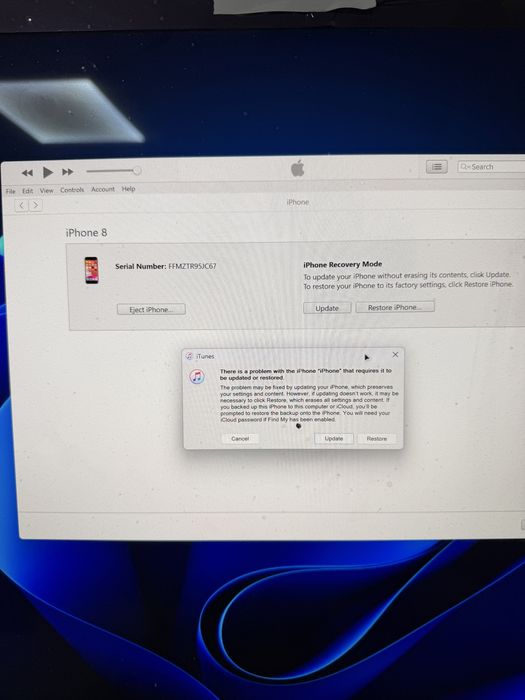This screenshot has height=700, width=525.
Task: Open the Account menu
Action: coord(103,189)
